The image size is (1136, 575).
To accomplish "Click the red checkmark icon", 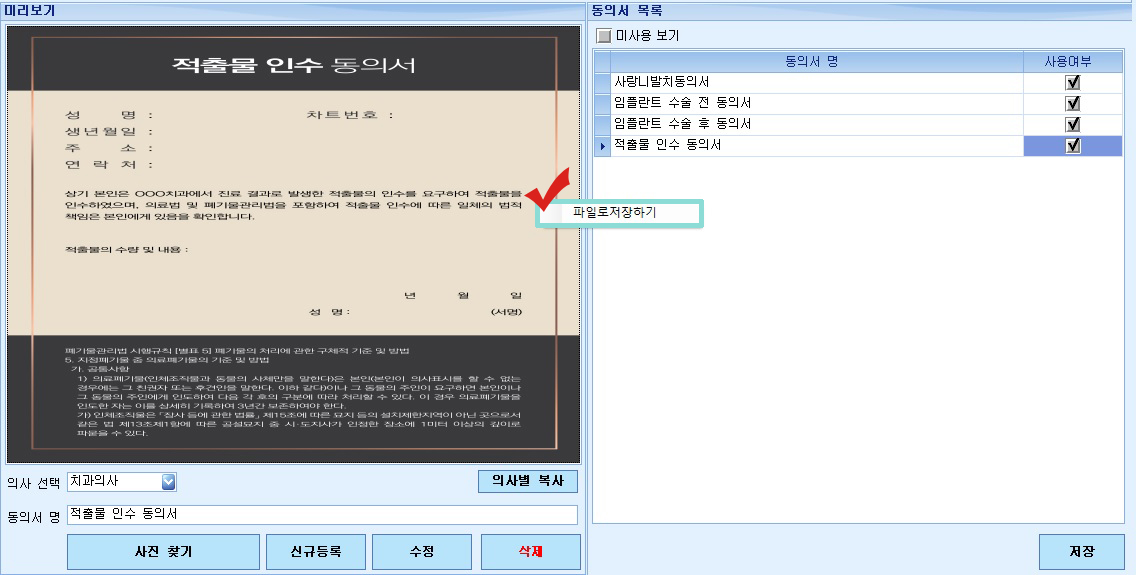I will pos(548,188).
